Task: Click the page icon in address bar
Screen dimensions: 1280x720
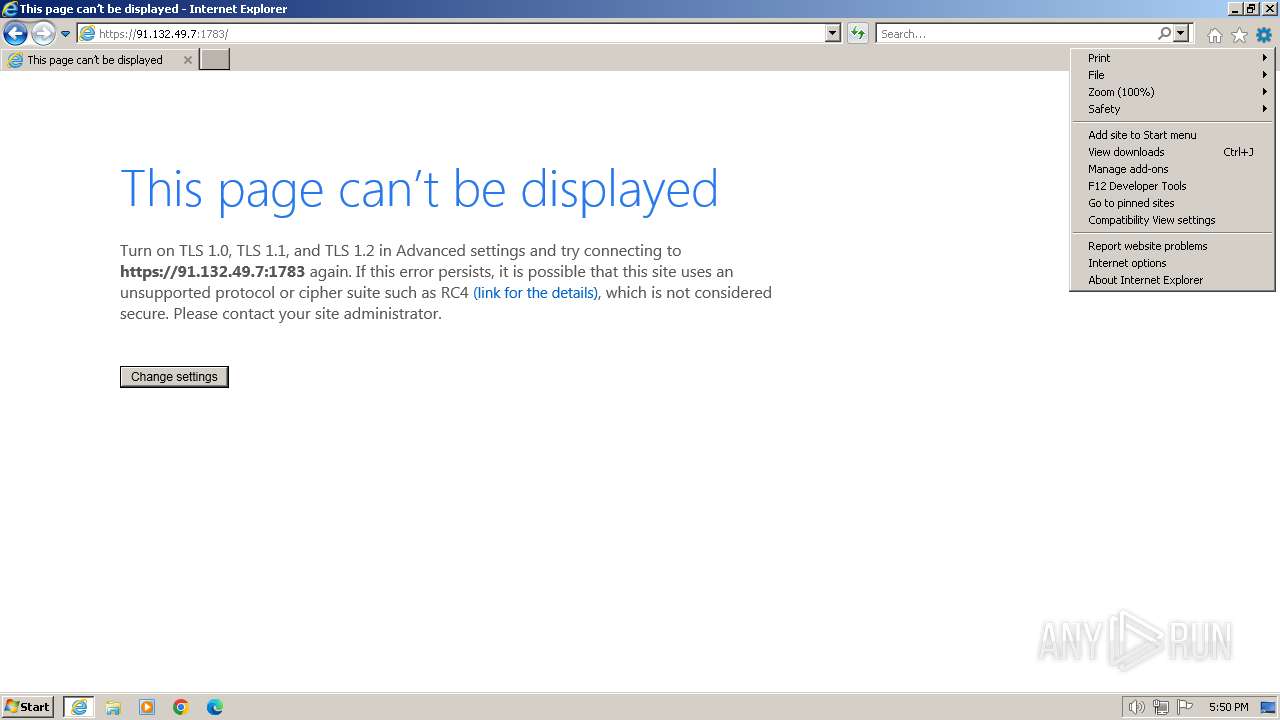Action: click(88, 33)
